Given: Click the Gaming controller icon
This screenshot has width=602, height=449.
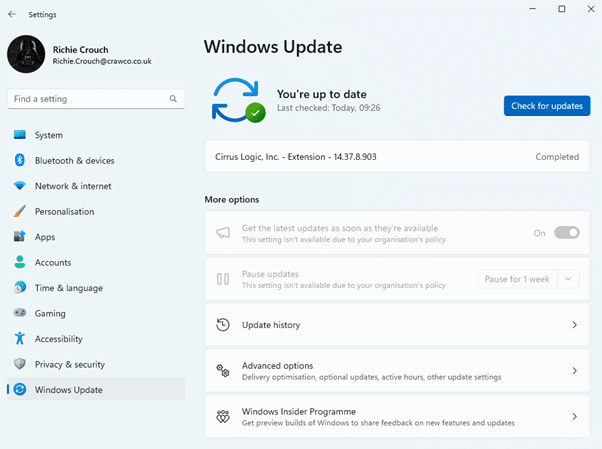Looking at the screenshot, I should pos(20,313).
